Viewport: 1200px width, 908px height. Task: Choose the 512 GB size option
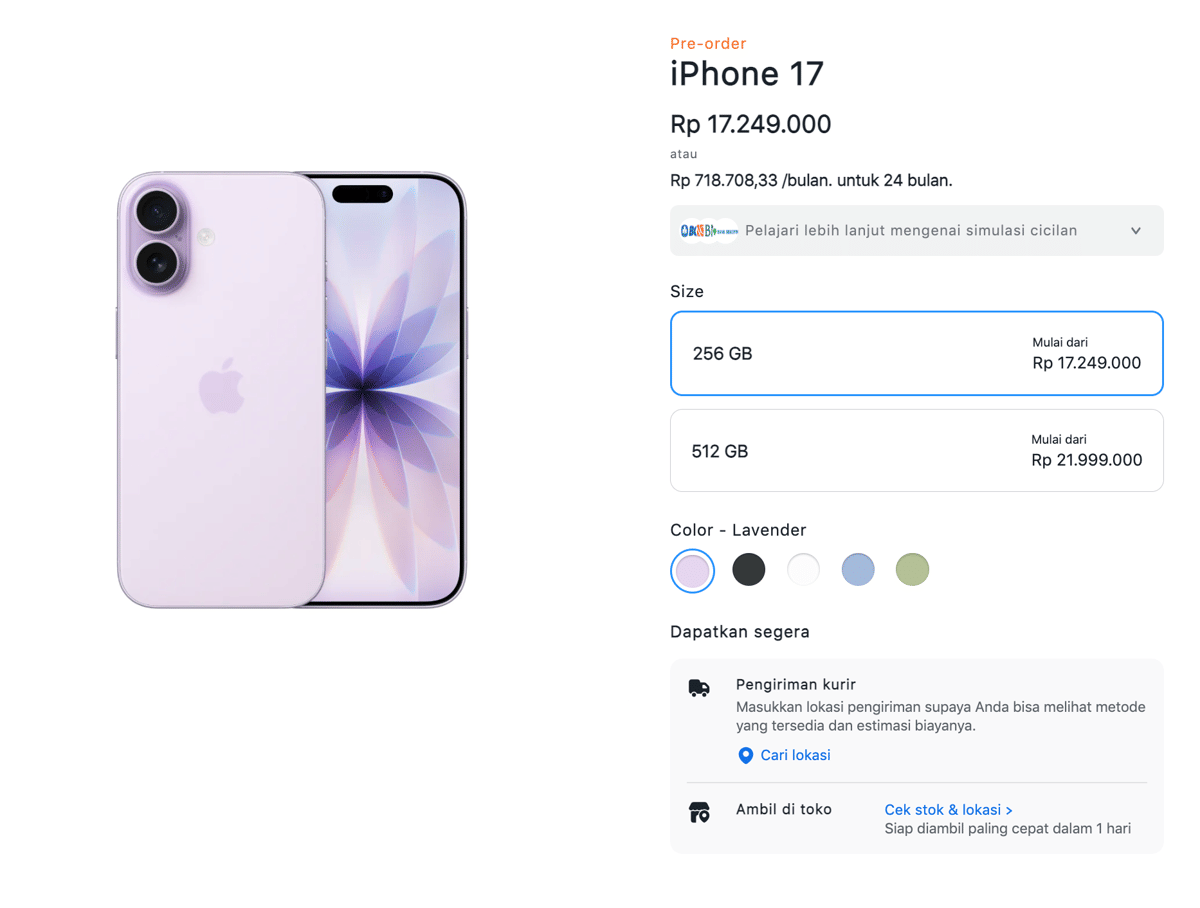(x=916, y=451)
